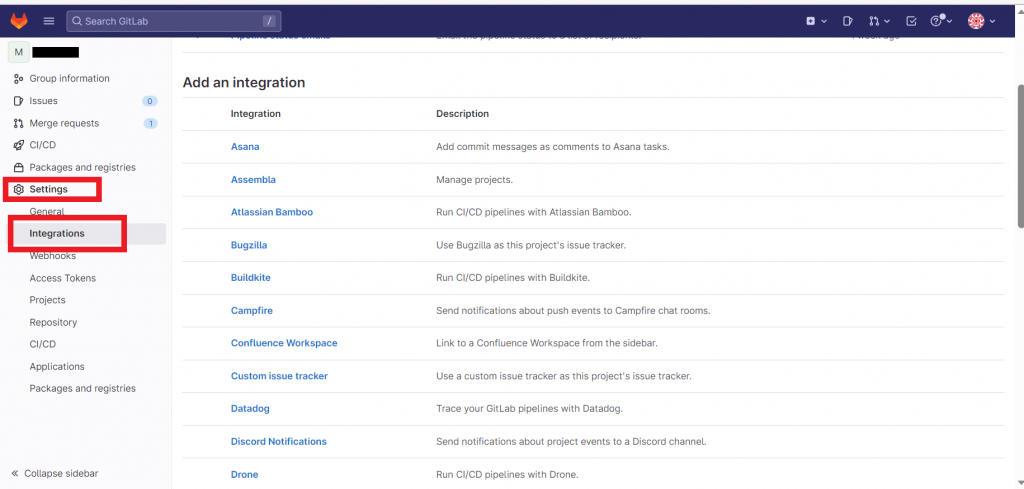Click the Merge requests count badge 1

(x=150, y=123)
